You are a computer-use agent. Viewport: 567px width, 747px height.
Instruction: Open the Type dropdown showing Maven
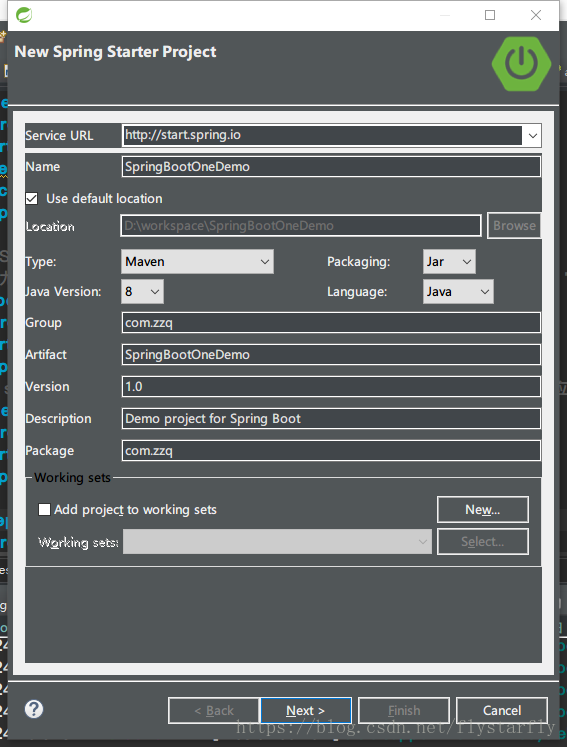coord(197,262)
